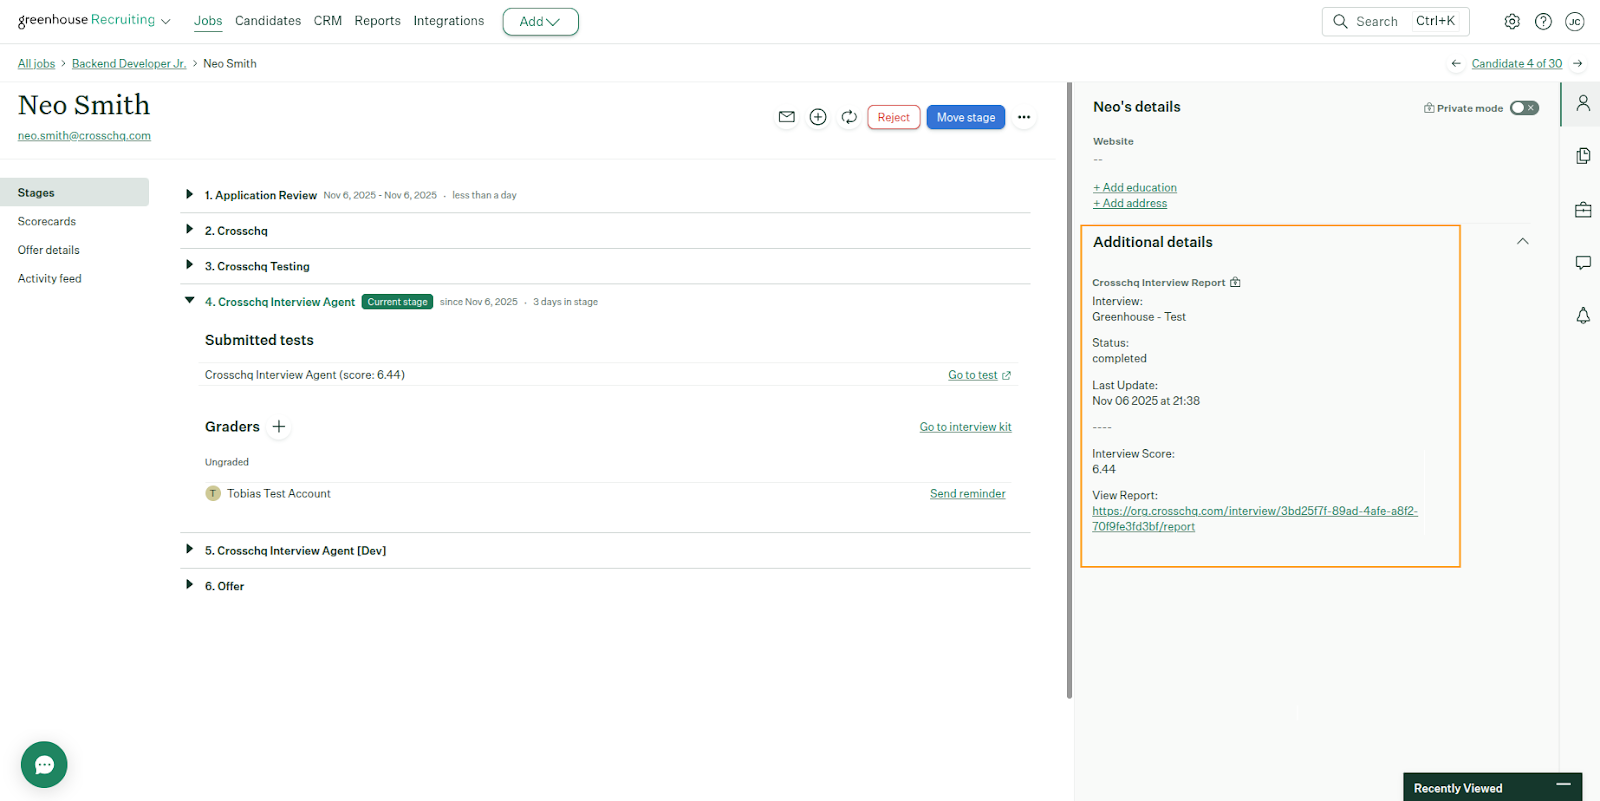
Task: Collapse the Additional details section
Action: pyautogui.click(x=1522, y=242)
